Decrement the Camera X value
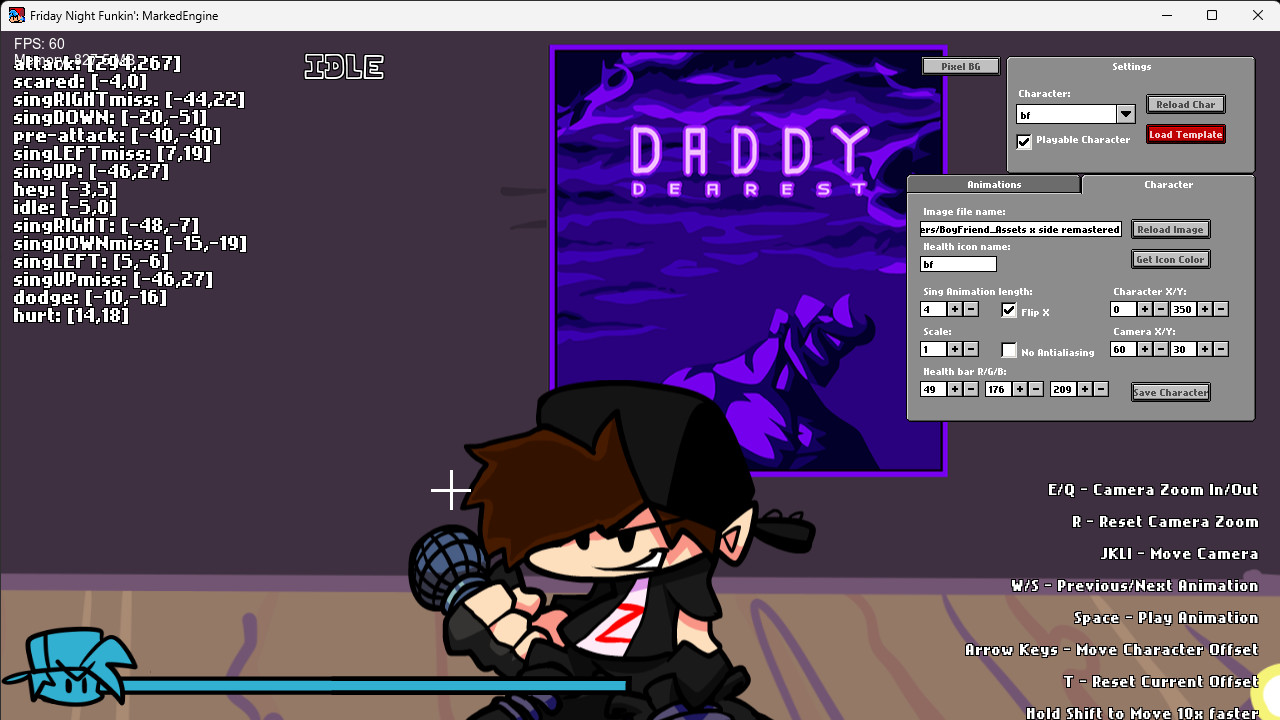Viewport: 1280px width, 720px height. point(1161,350)
